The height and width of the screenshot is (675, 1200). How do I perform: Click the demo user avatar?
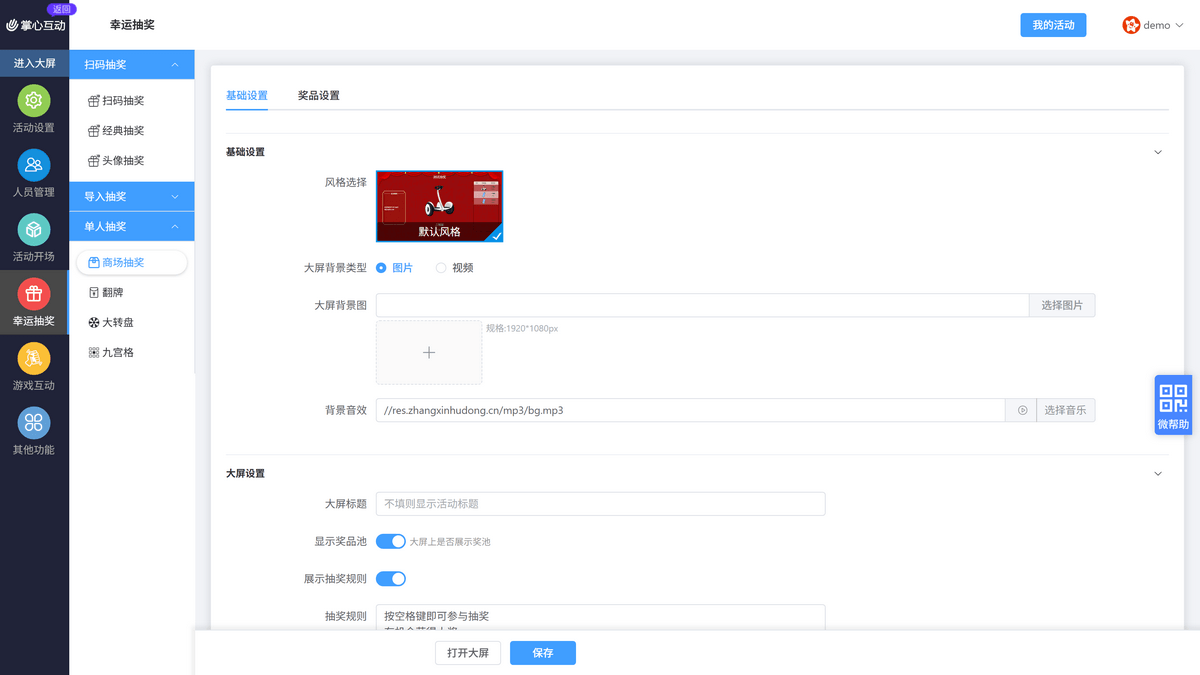pyautogui.click(x=1131, y=25)
